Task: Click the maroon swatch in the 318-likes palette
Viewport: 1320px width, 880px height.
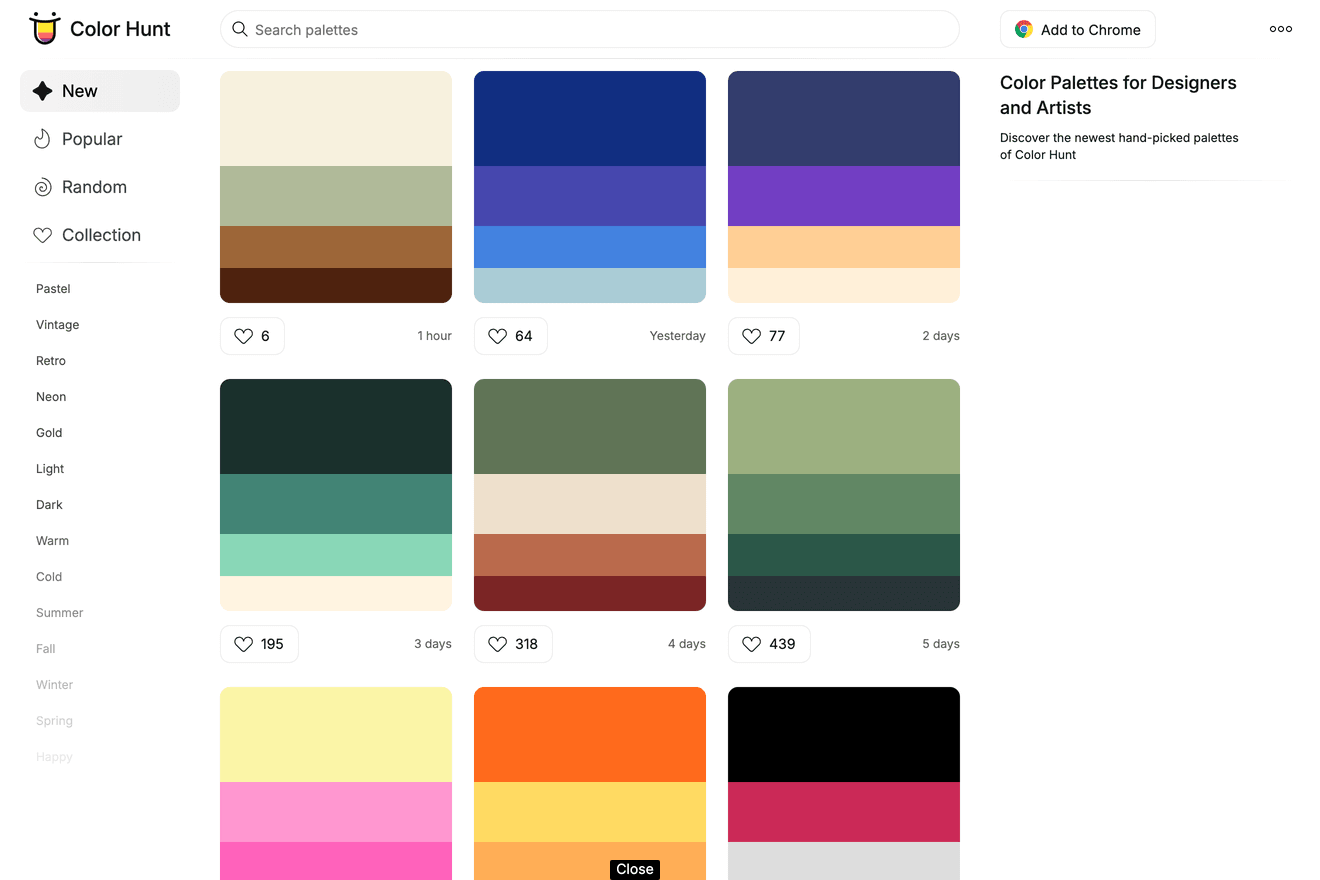Action: pyautogui.click(x=590, y=593)
